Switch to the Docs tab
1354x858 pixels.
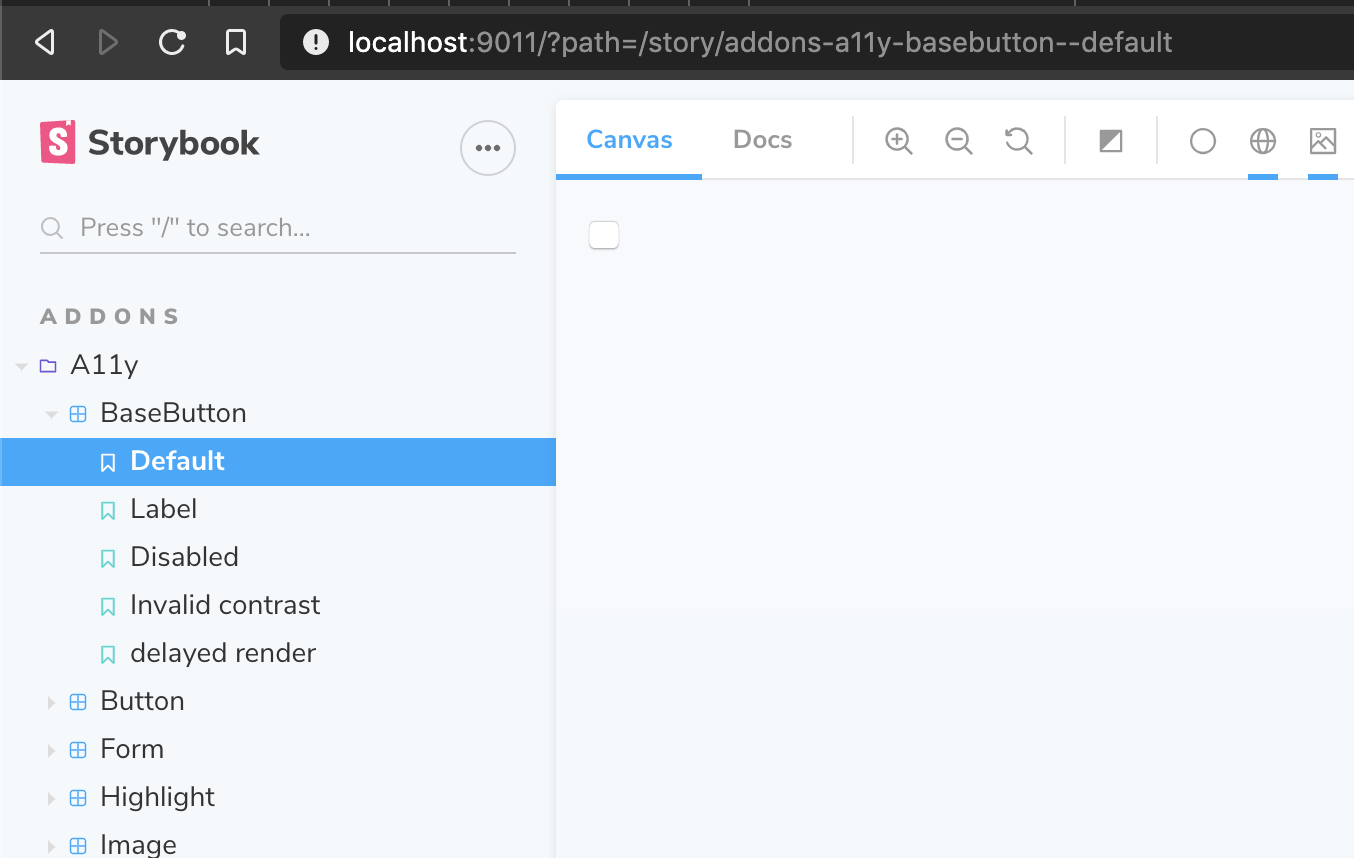pyautogui.click(x=762, y=140)
